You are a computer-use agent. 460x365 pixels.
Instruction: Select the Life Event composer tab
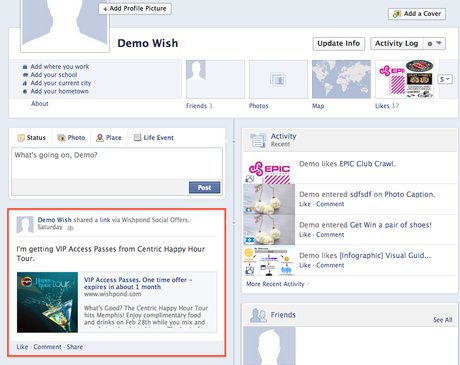(153, 138)
